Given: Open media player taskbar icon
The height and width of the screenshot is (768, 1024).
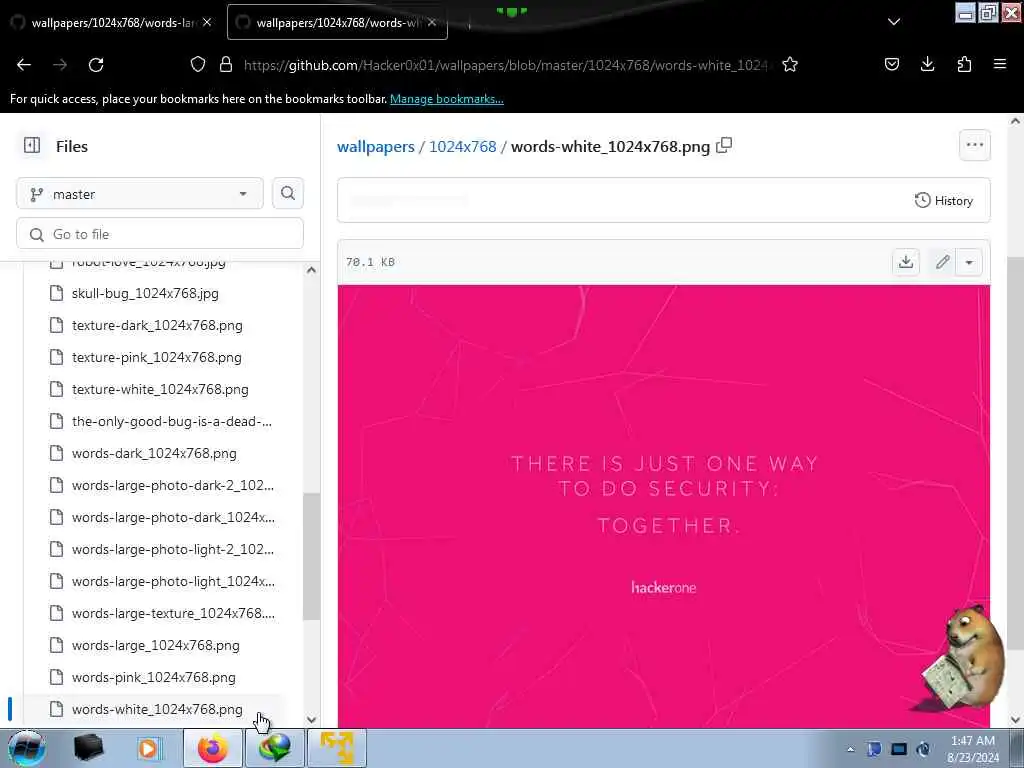Looking at the screenshot, I should click(x=148, y=748).
